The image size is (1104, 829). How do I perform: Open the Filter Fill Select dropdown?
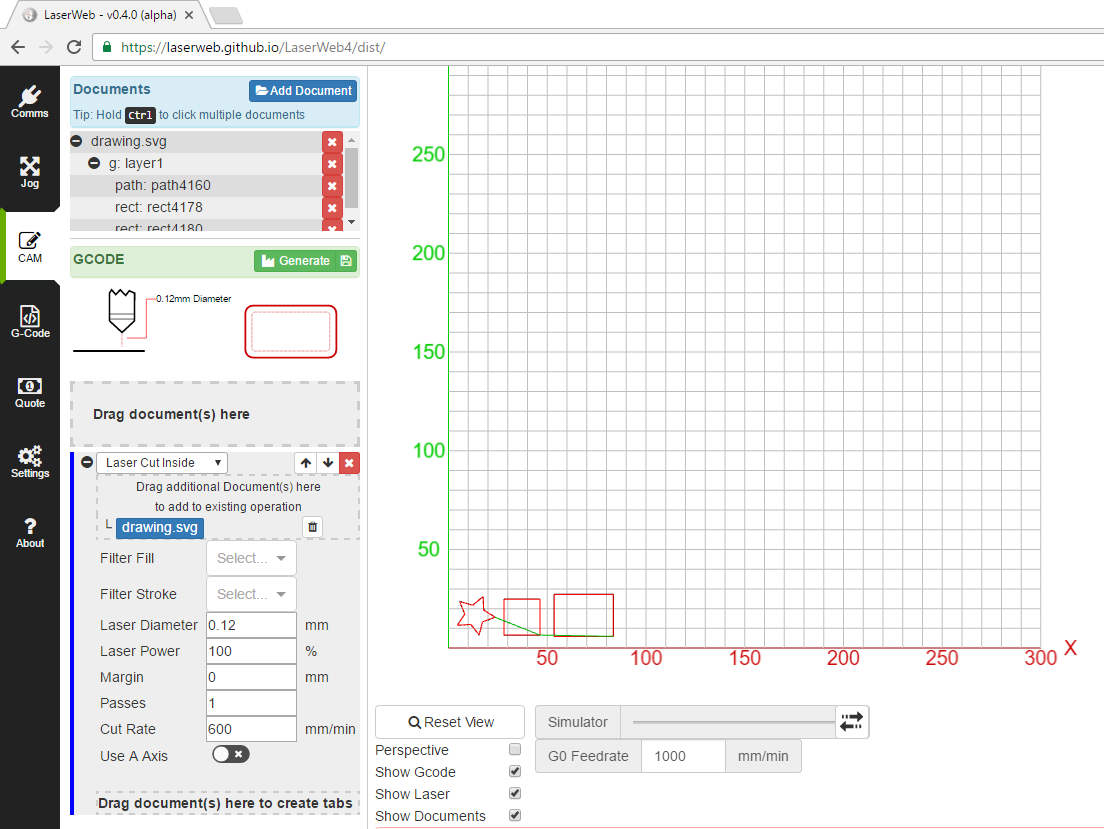[x=251, y=558]
